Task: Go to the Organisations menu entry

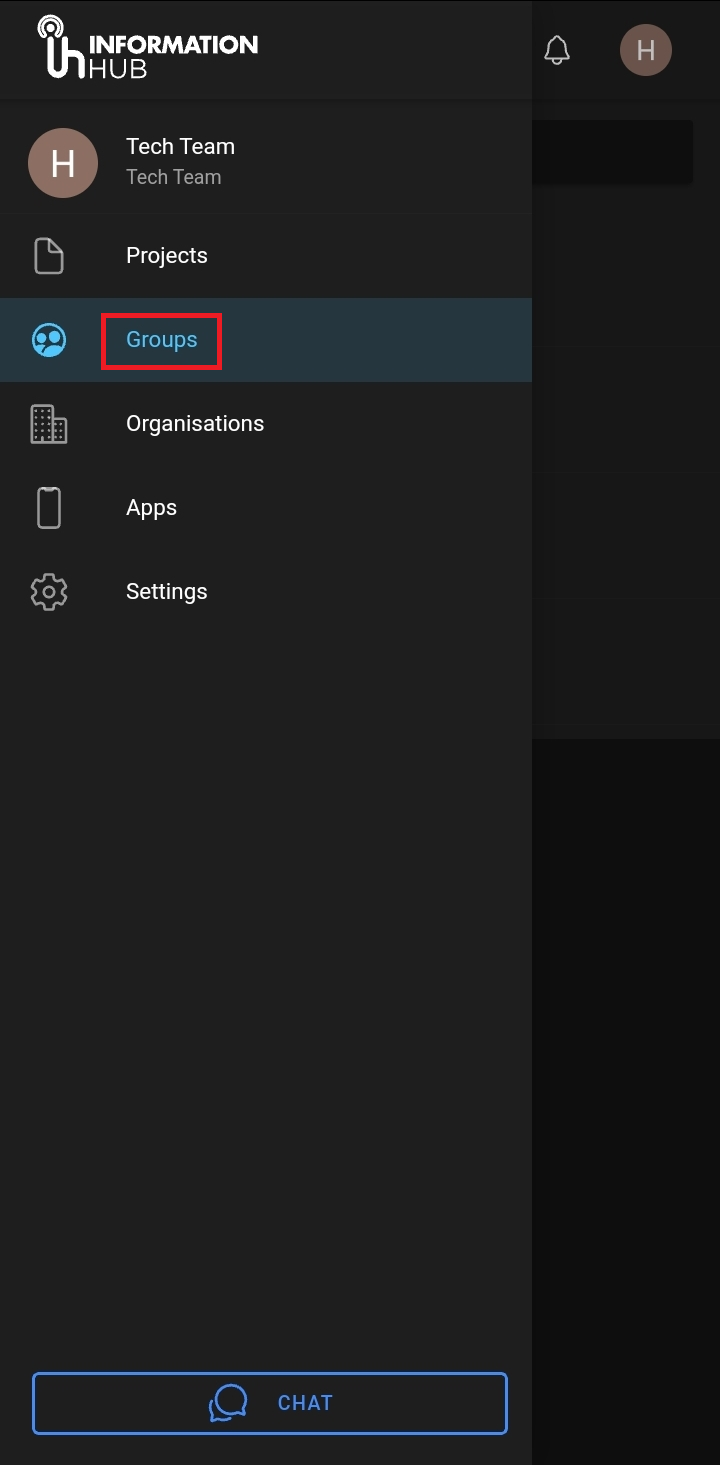Action: click(x=195, y=424)
